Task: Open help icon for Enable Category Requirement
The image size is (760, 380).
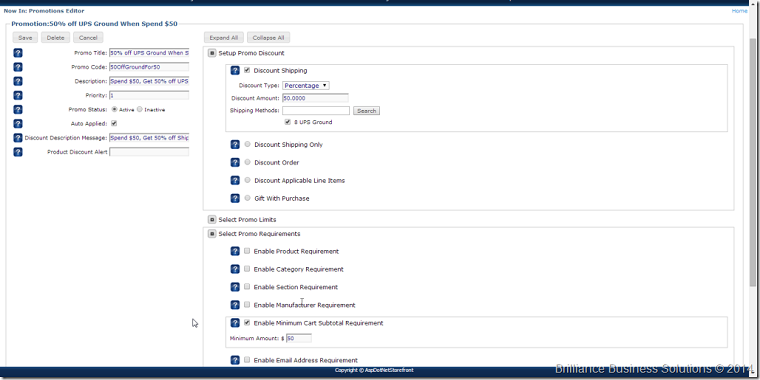Action: (235, 269)
